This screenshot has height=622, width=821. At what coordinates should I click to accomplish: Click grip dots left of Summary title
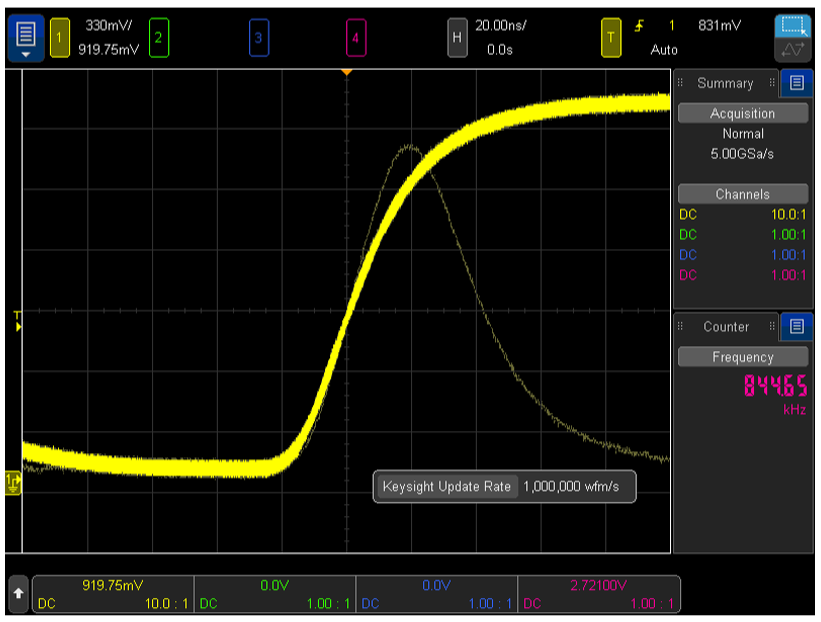coord(680,83)
